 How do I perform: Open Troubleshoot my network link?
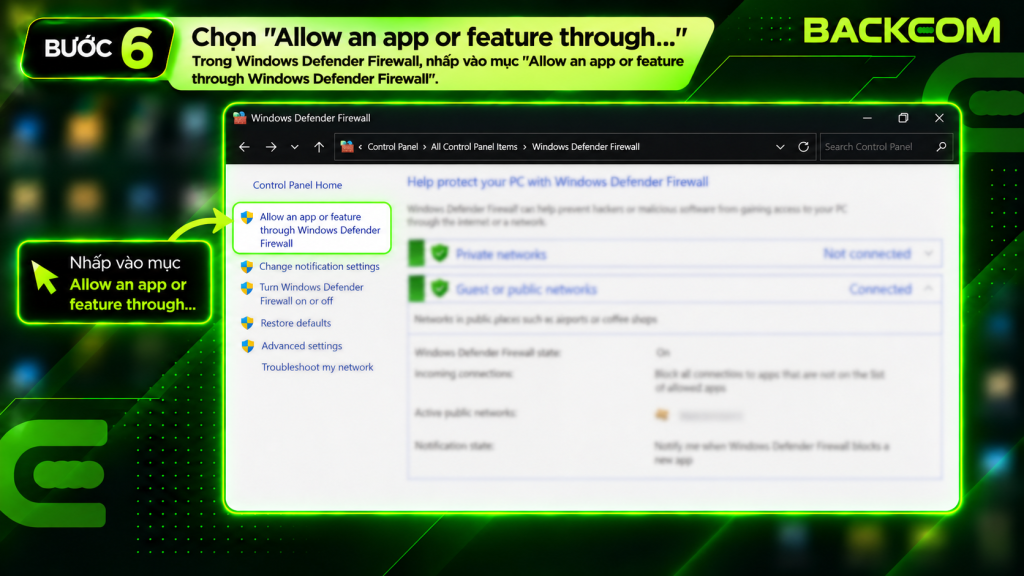point(317,367)
